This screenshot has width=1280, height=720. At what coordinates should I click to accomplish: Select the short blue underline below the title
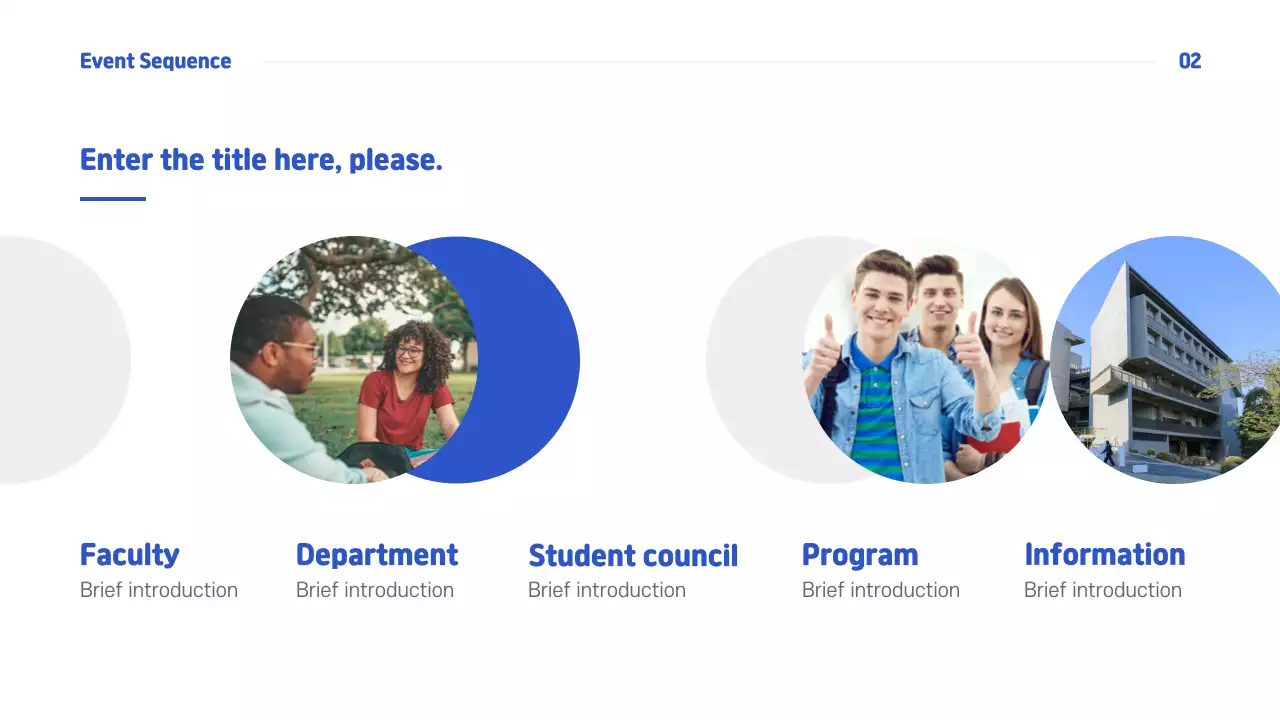pos(113,199)
